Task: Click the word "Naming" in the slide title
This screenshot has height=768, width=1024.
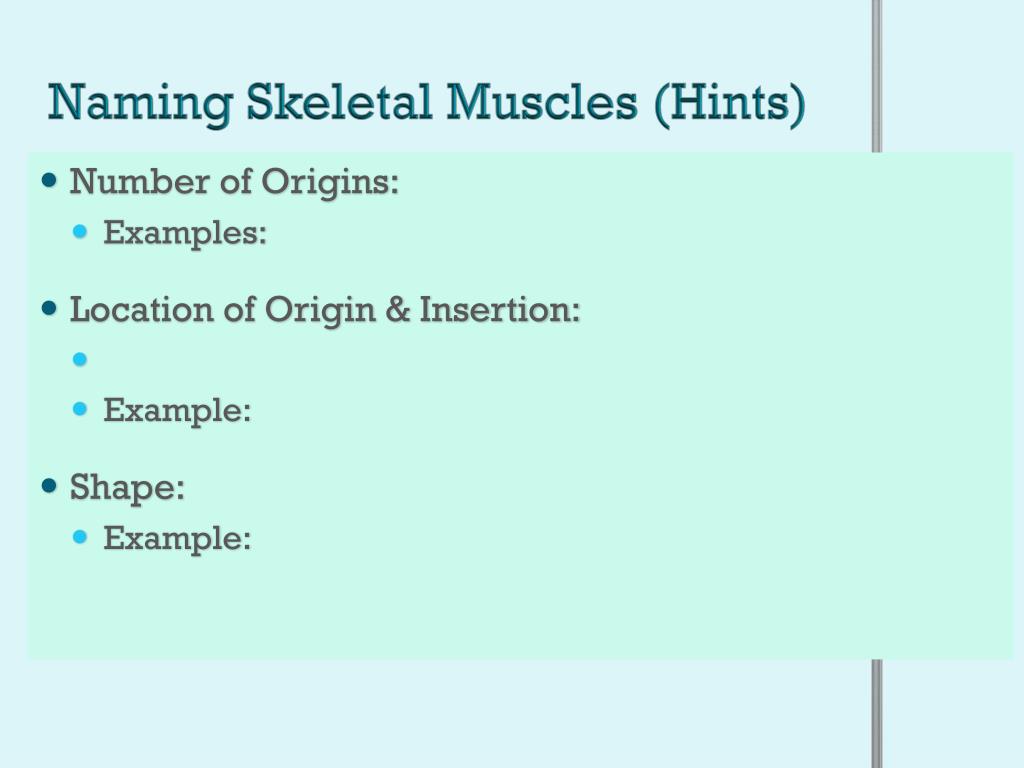Action: point(140,103)
